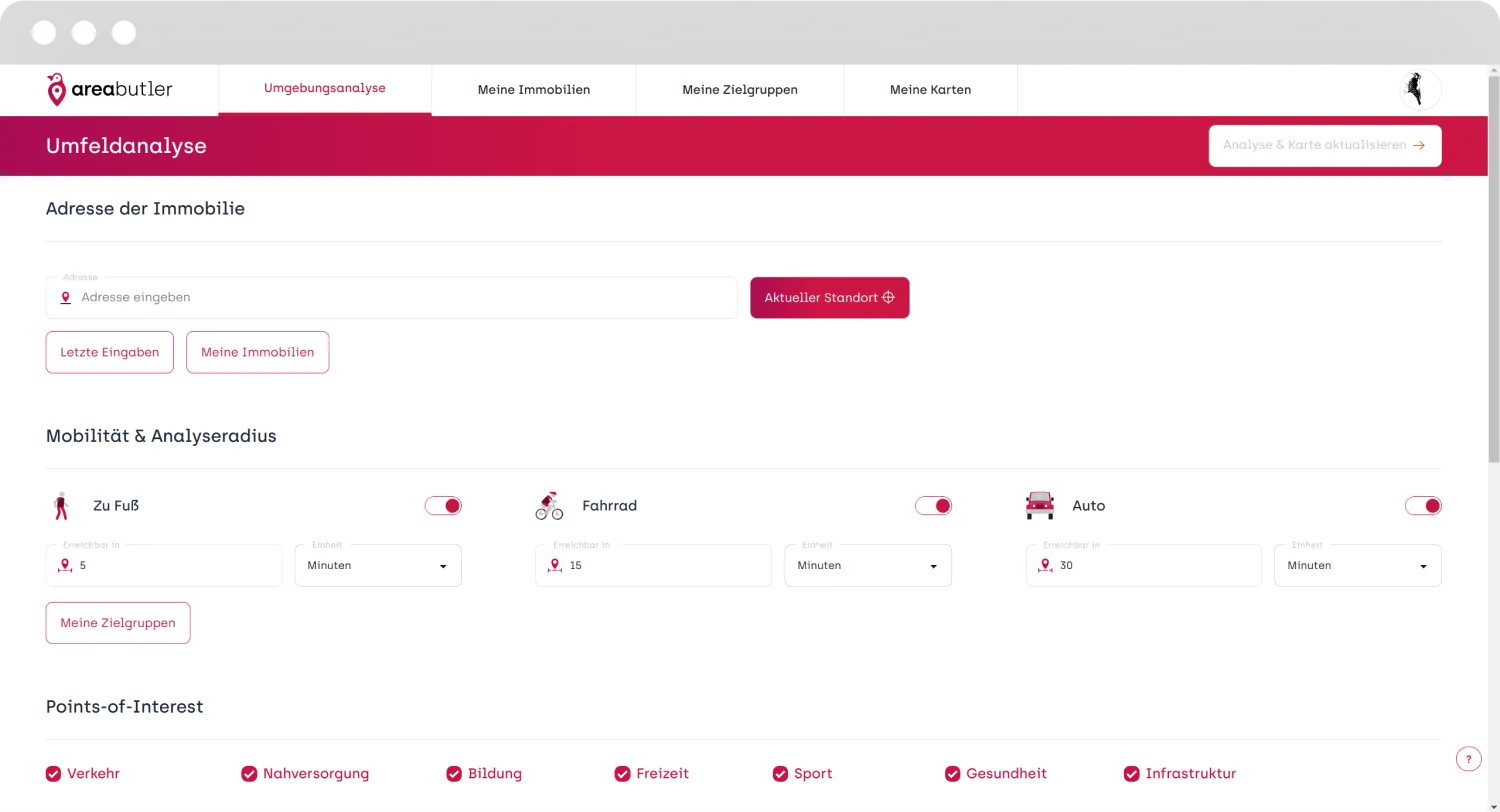The height and width of the screenshot is (812, 1500).
Task: Uncheck the Sport checkbox
Action: click(x=781, y=774)
